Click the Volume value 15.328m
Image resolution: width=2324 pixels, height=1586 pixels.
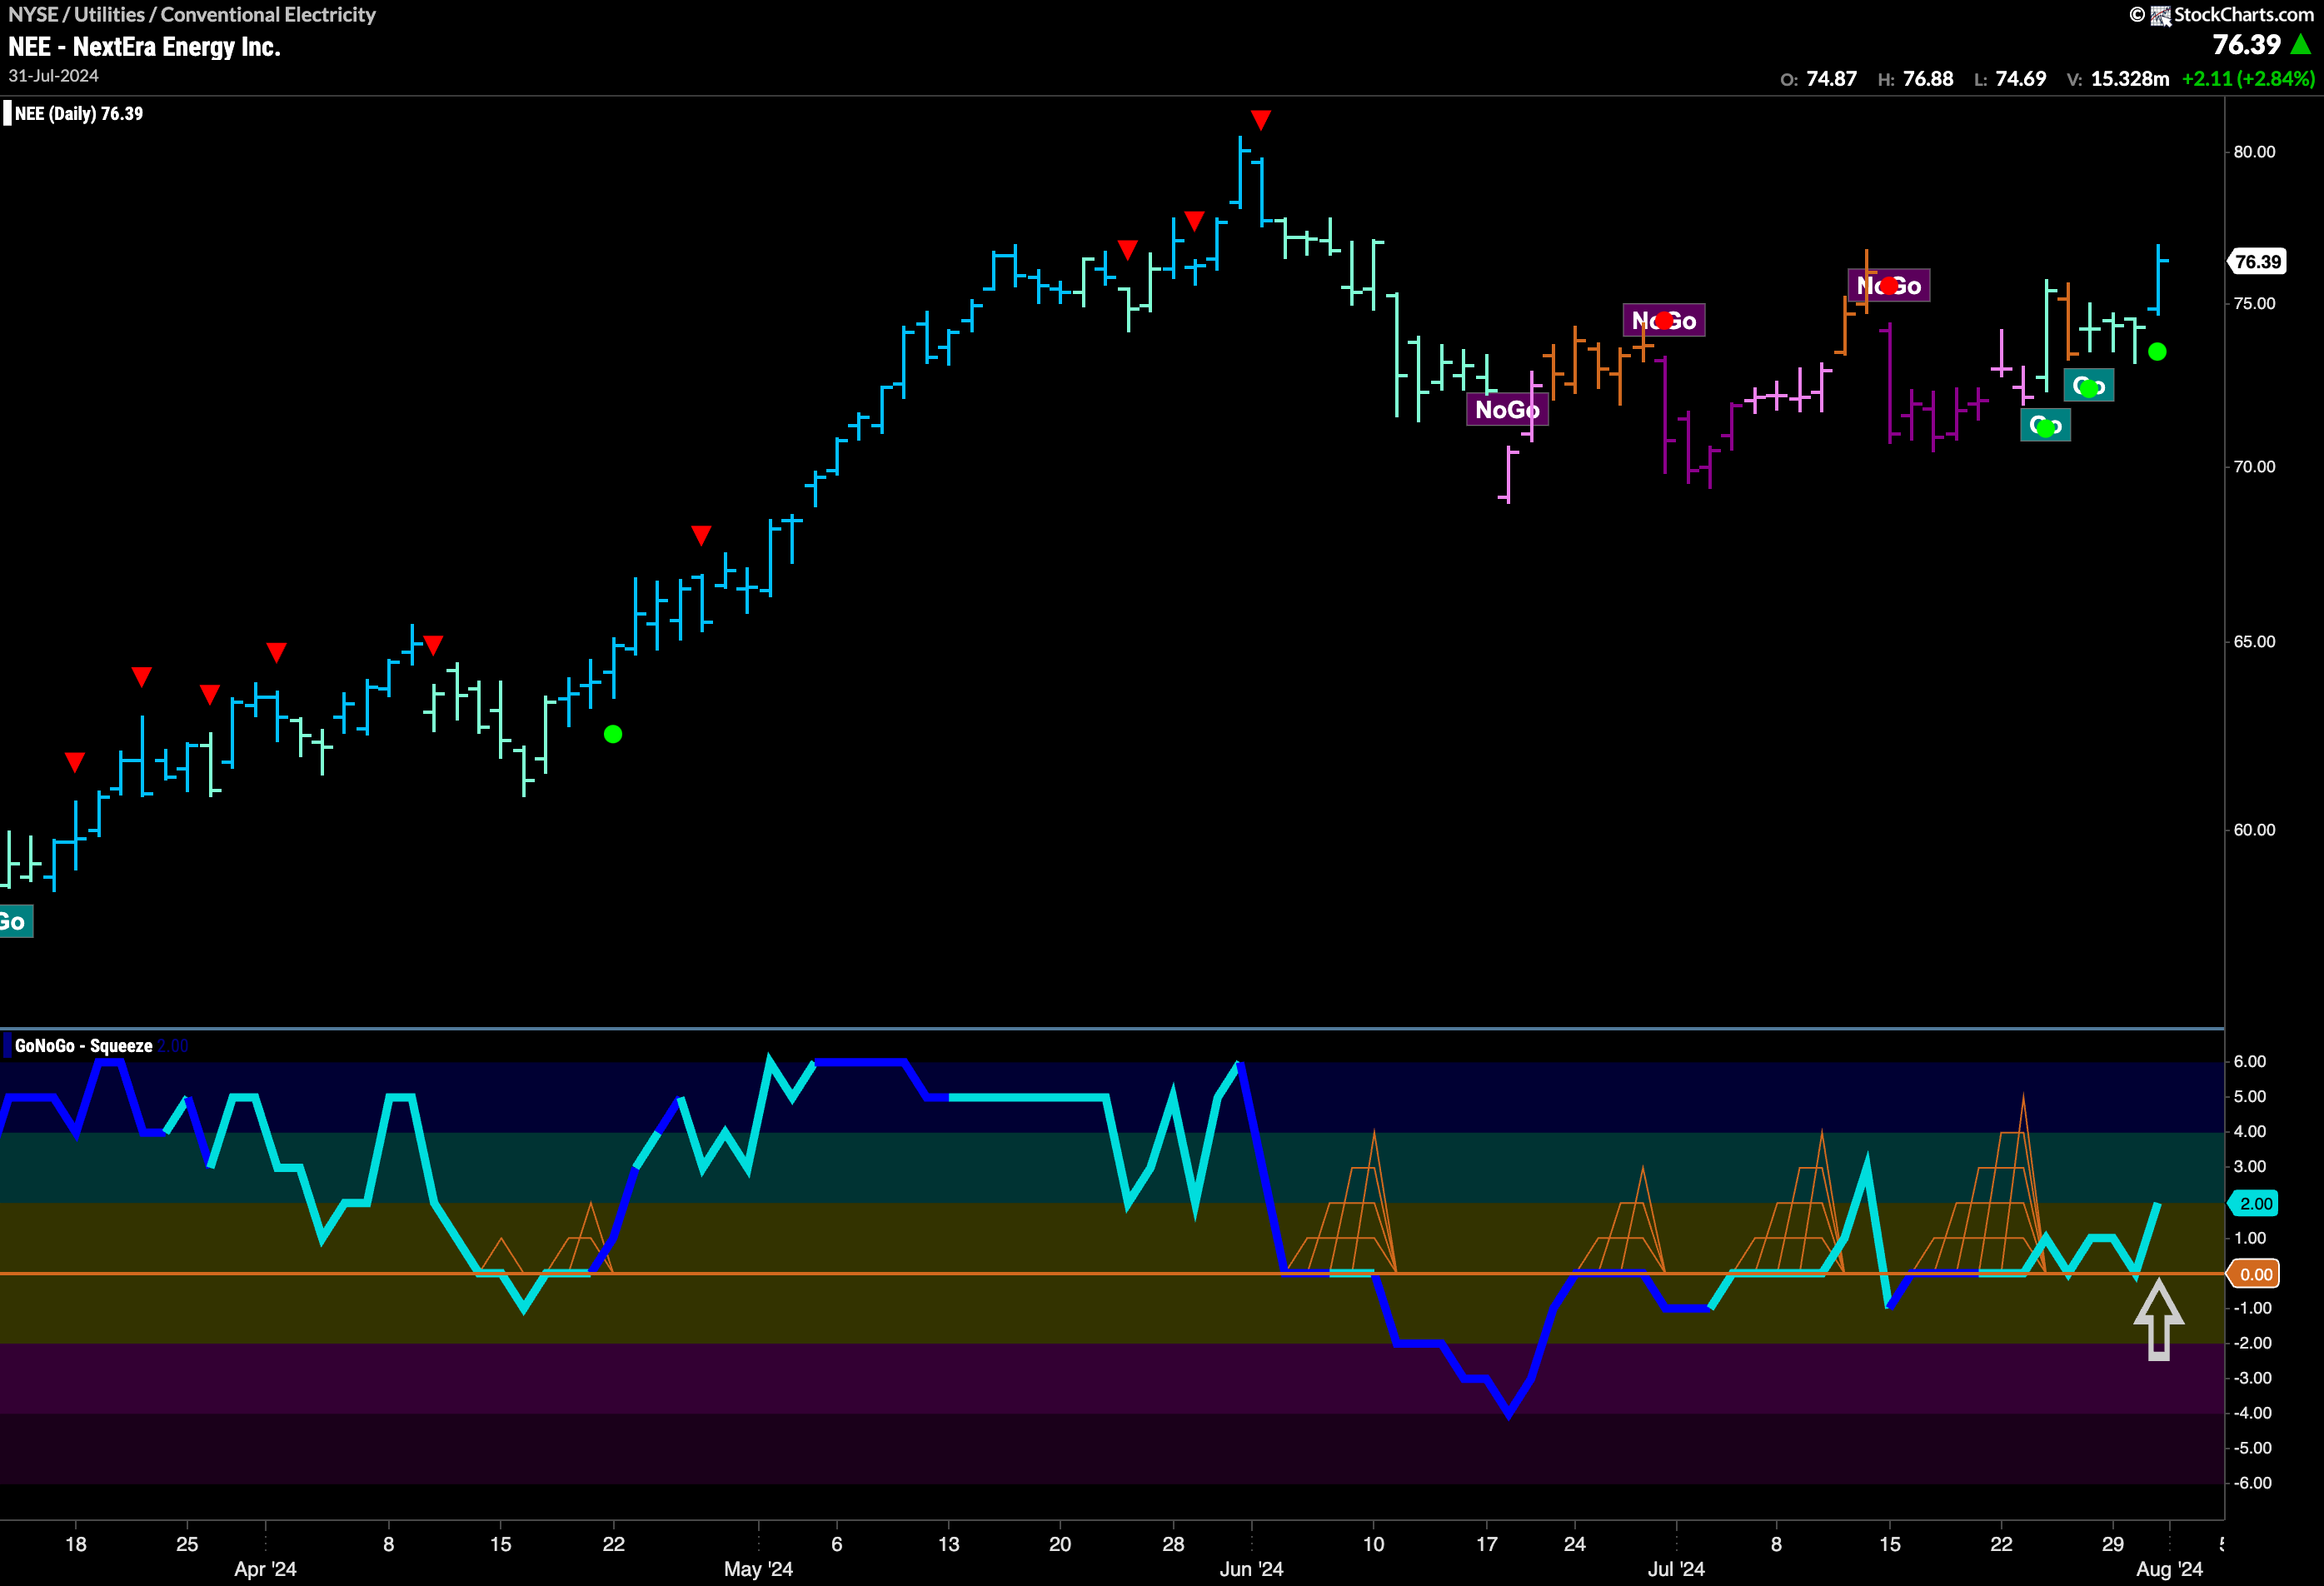pos(2130,78)
